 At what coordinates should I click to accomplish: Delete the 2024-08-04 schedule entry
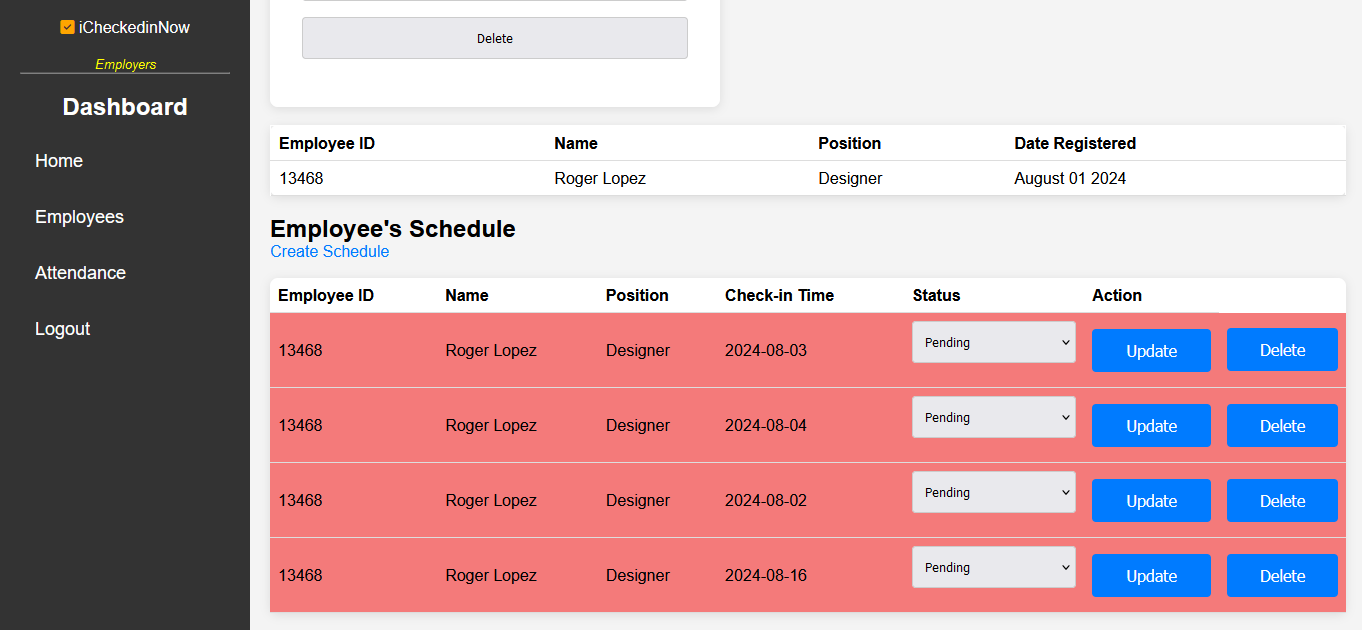[1282, 426]
